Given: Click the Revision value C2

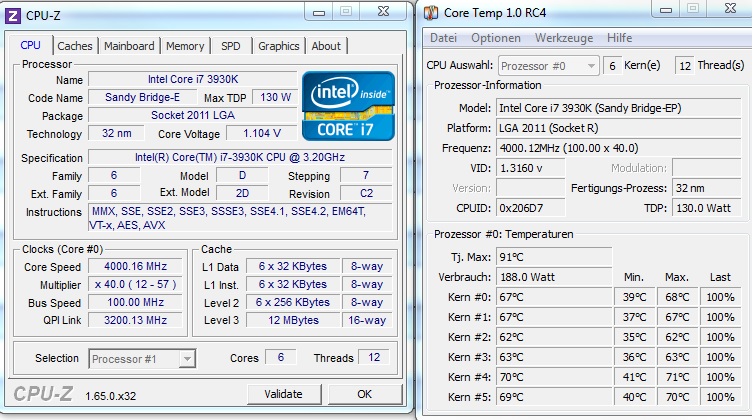Looking at the screenshot, I should click(x=366, y=193).
